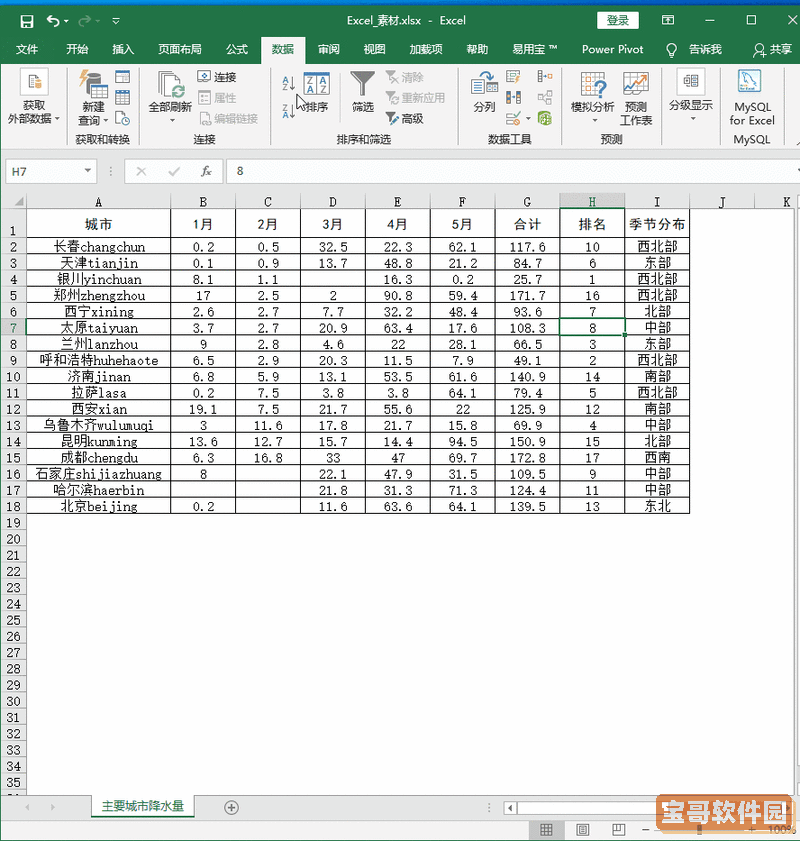This screenshot has height=841, width=800.
Task: Click the From Table icon
Action: click(123, 98)
